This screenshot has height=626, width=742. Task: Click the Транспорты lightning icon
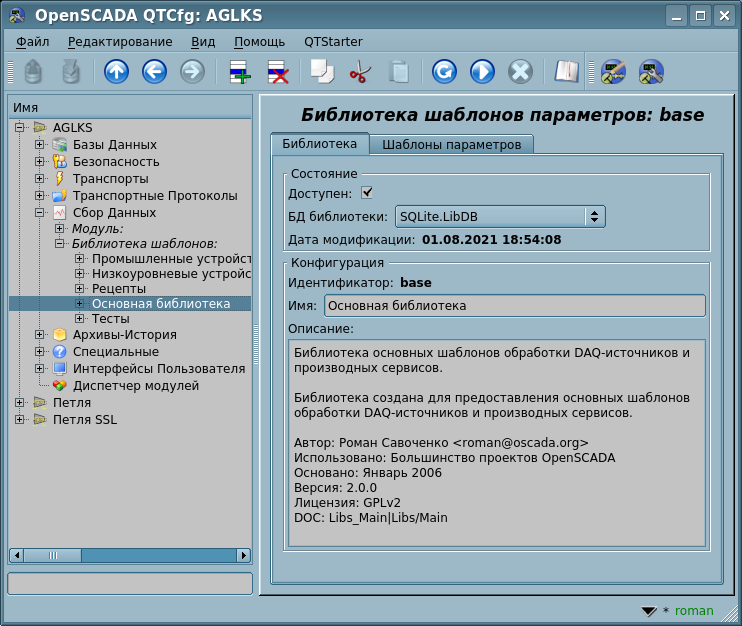click(x=60, y=179)
